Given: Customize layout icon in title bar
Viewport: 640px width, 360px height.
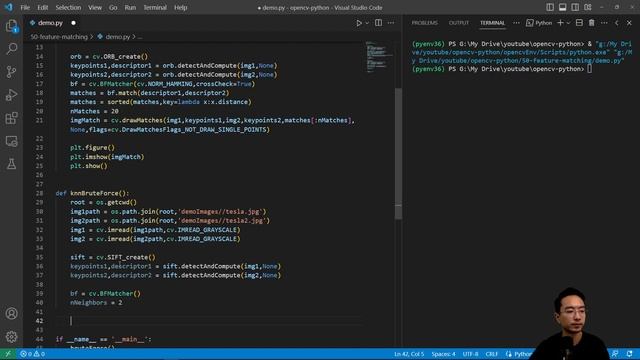Looking at the screenshot, I should click(588, 7).
